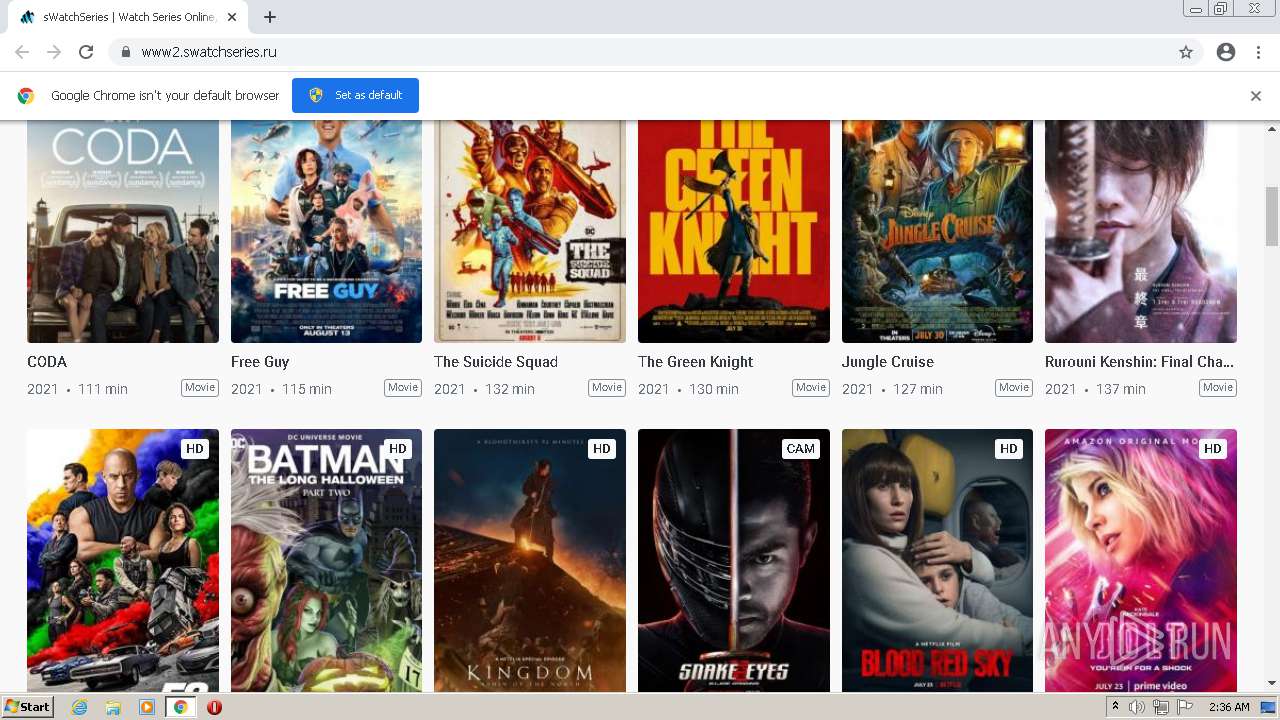Click the CAM badge on Snake Eyes
This screenshot has width=1280, height=720.
(801, 449)
